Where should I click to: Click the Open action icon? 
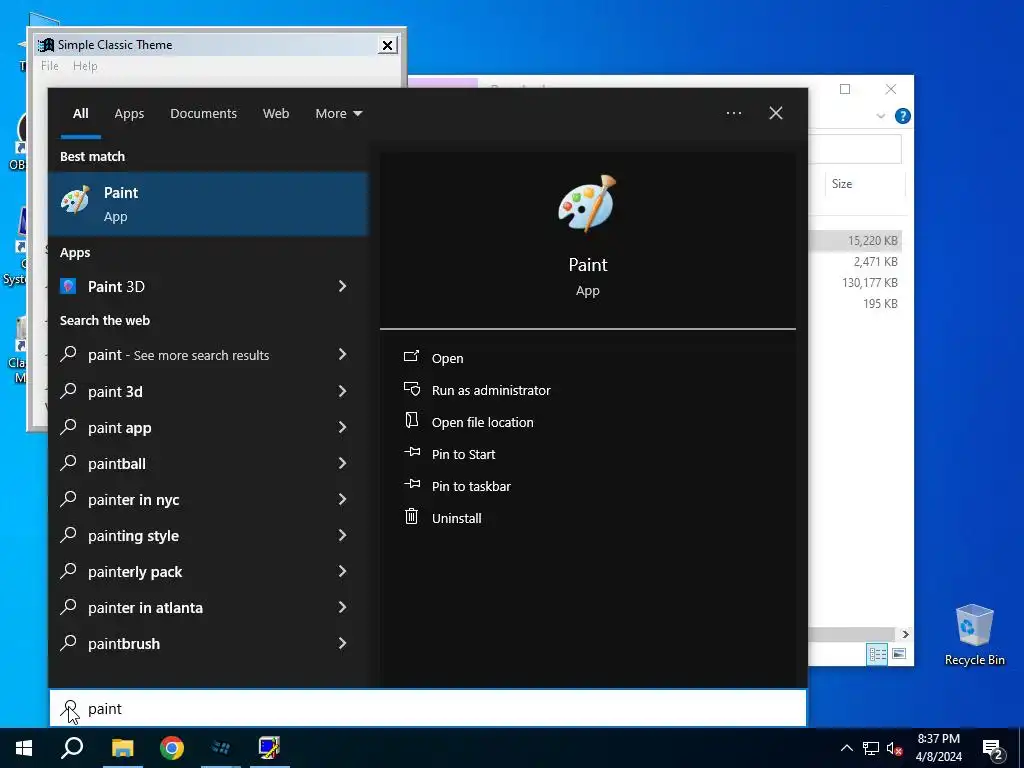point(411,357)
